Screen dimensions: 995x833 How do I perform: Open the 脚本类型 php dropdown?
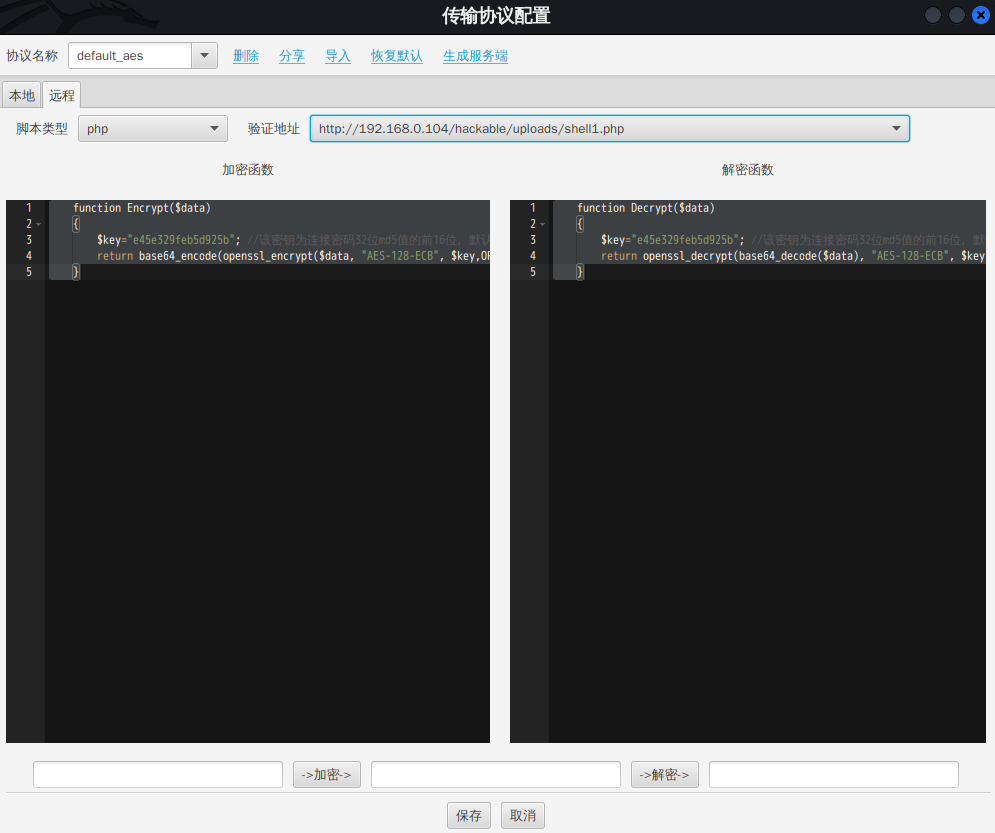(152, 129)
